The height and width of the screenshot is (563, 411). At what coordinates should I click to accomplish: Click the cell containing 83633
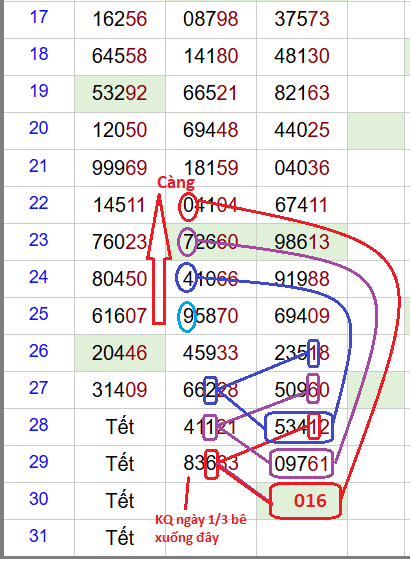click(x=211, y=464)
